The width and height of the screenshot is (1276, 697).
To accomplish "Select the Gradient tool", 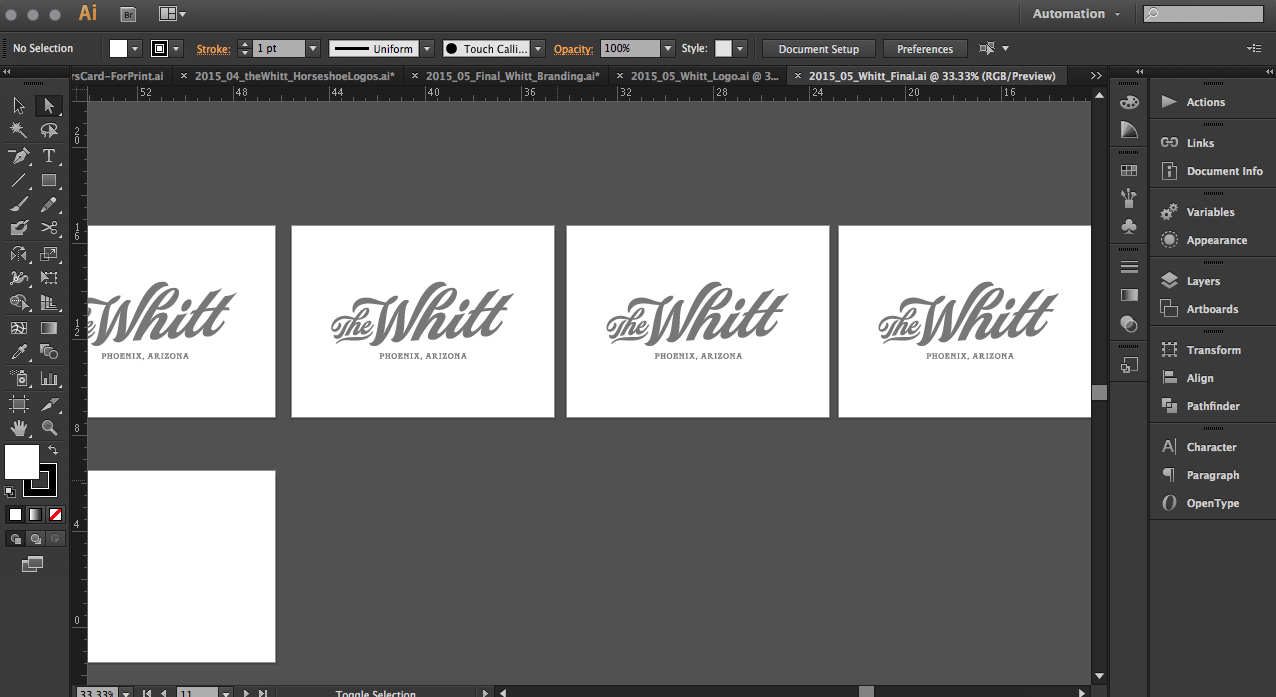I will (49, 328).
